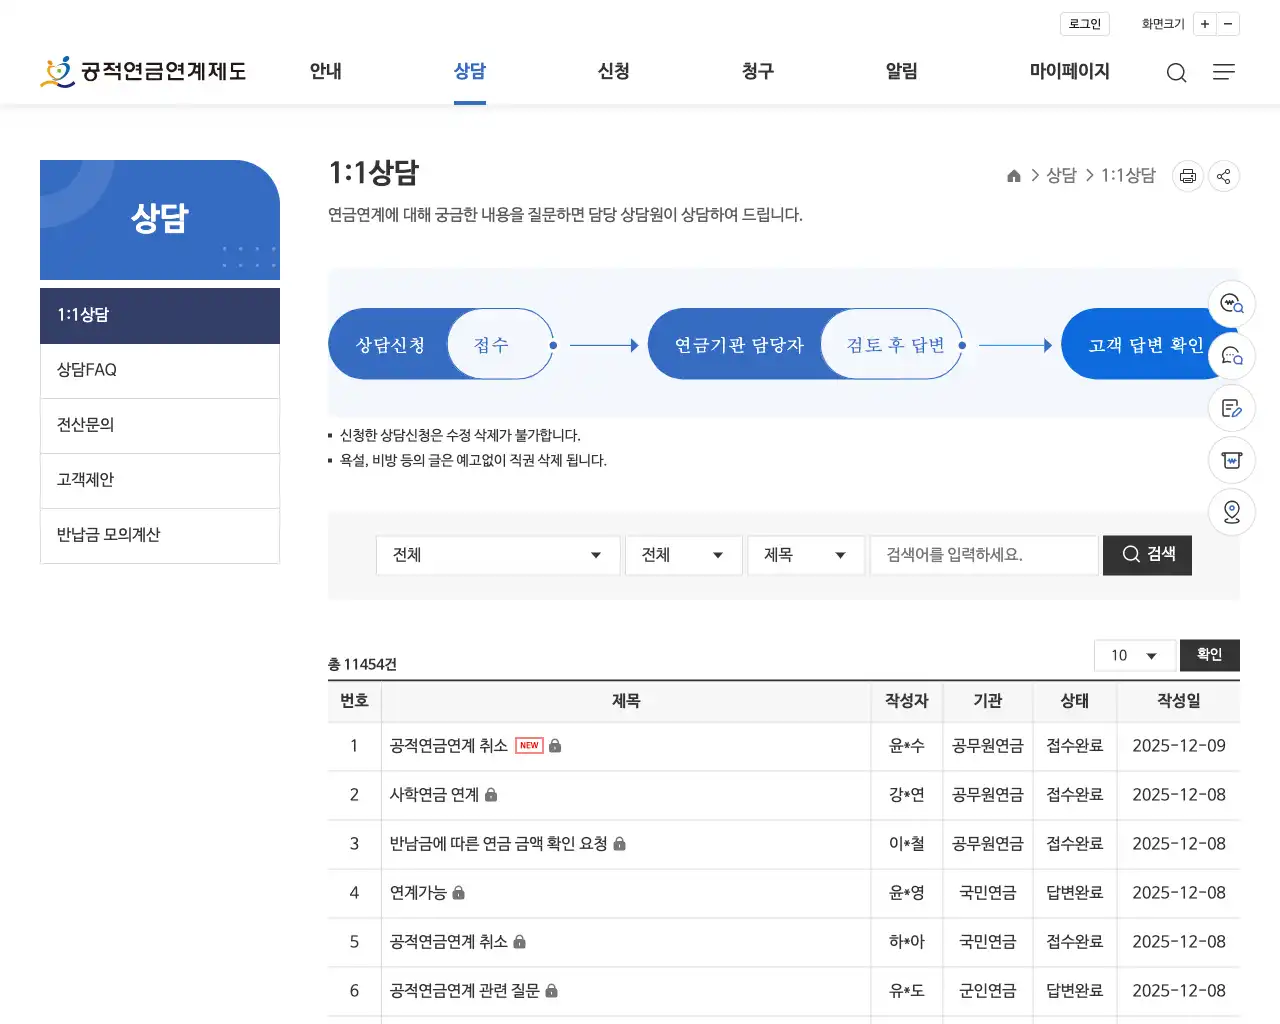
Task: Click the share icon next to print
Action: coord(1223,176)
